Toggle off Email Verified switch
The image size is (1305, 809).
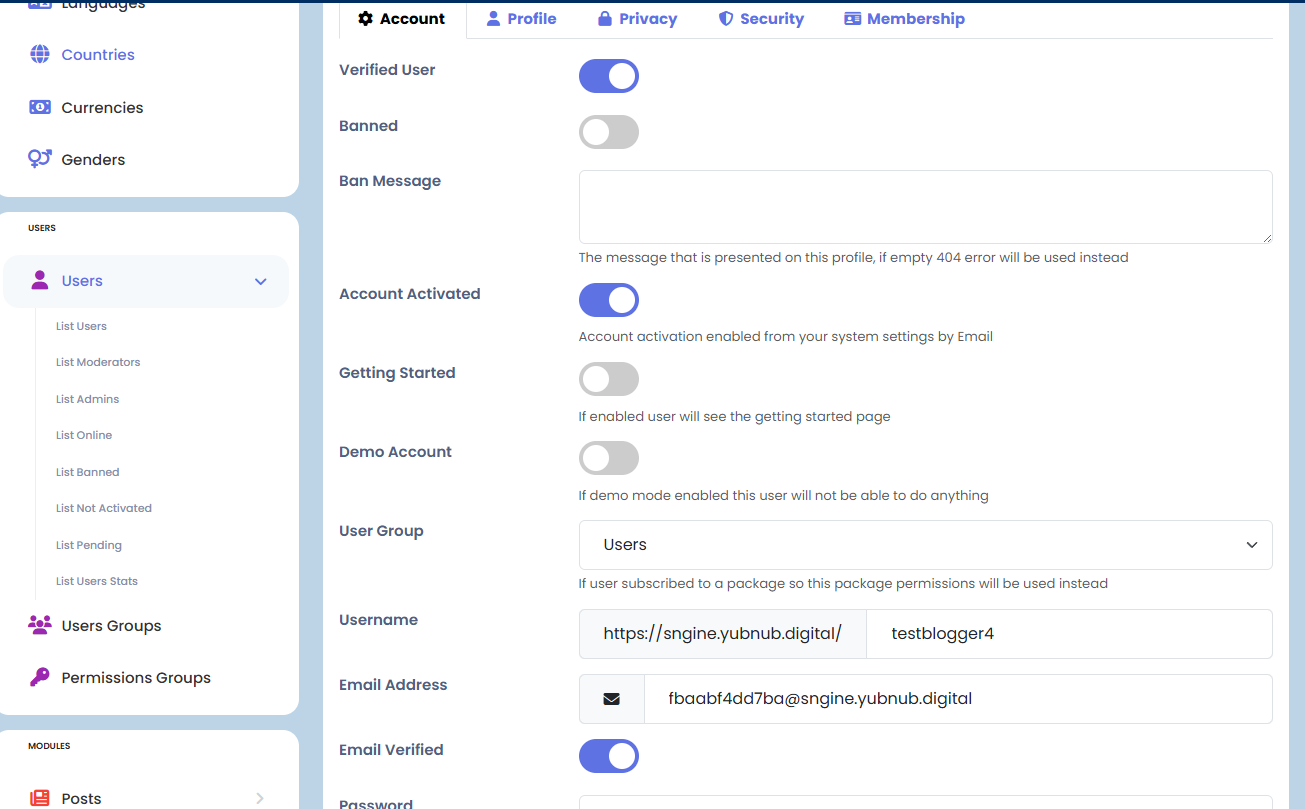click(609, 756)
